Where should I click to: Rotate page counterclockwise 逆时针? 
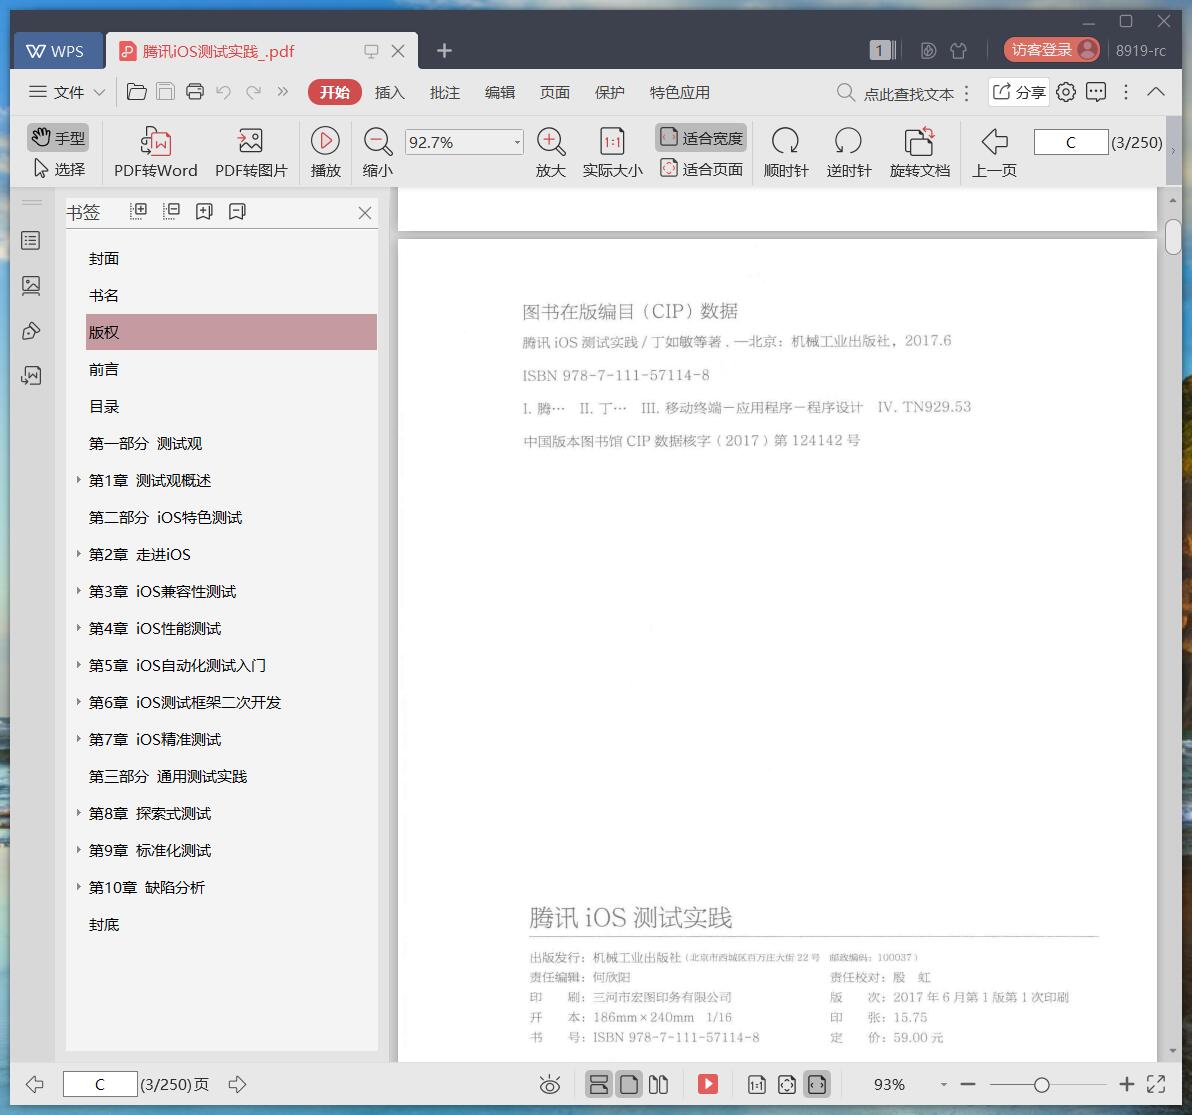coord(848,152)
